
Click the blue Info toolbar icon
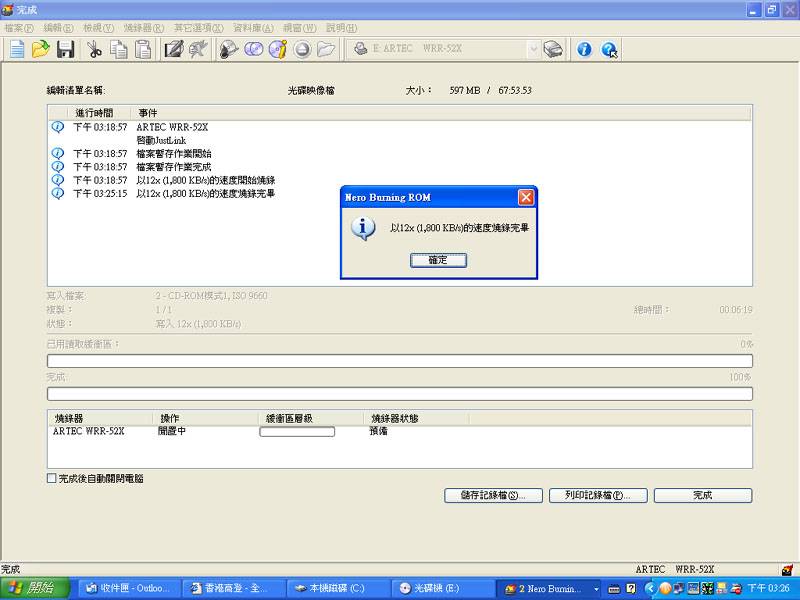(x=584, y=49)
